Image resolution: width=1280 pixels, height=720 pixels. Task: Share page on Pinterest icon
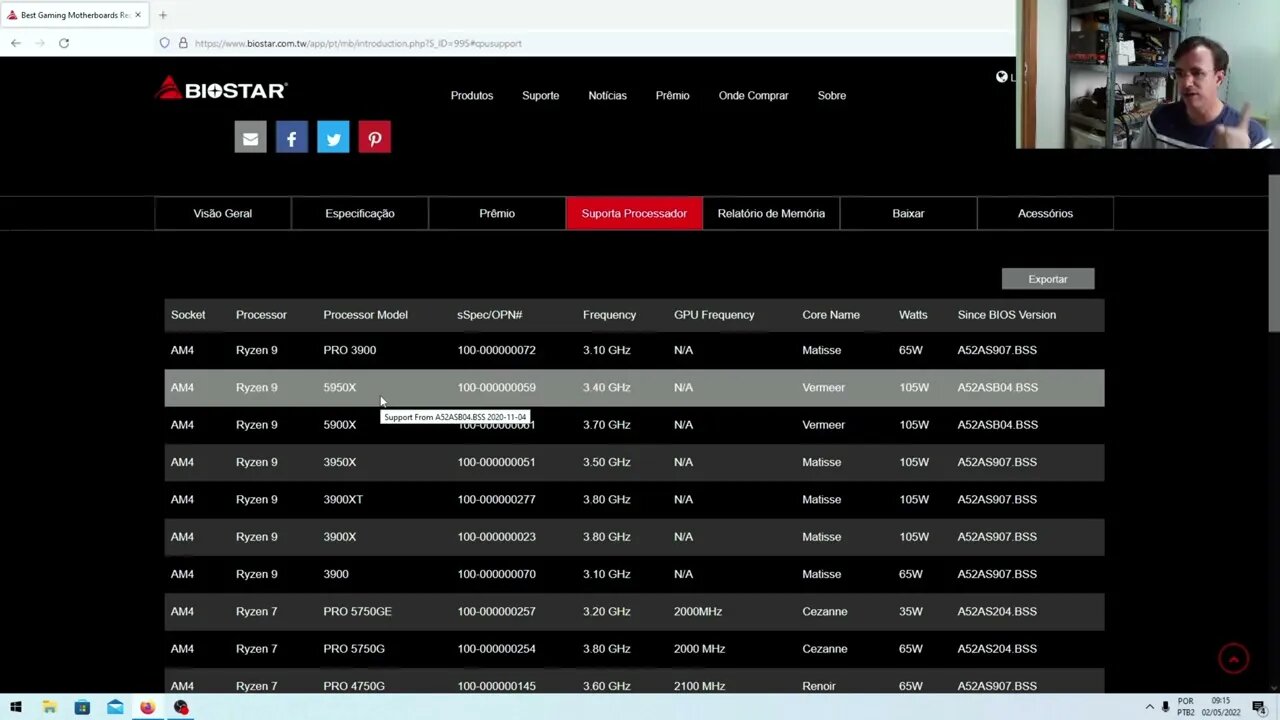point(375,138)
